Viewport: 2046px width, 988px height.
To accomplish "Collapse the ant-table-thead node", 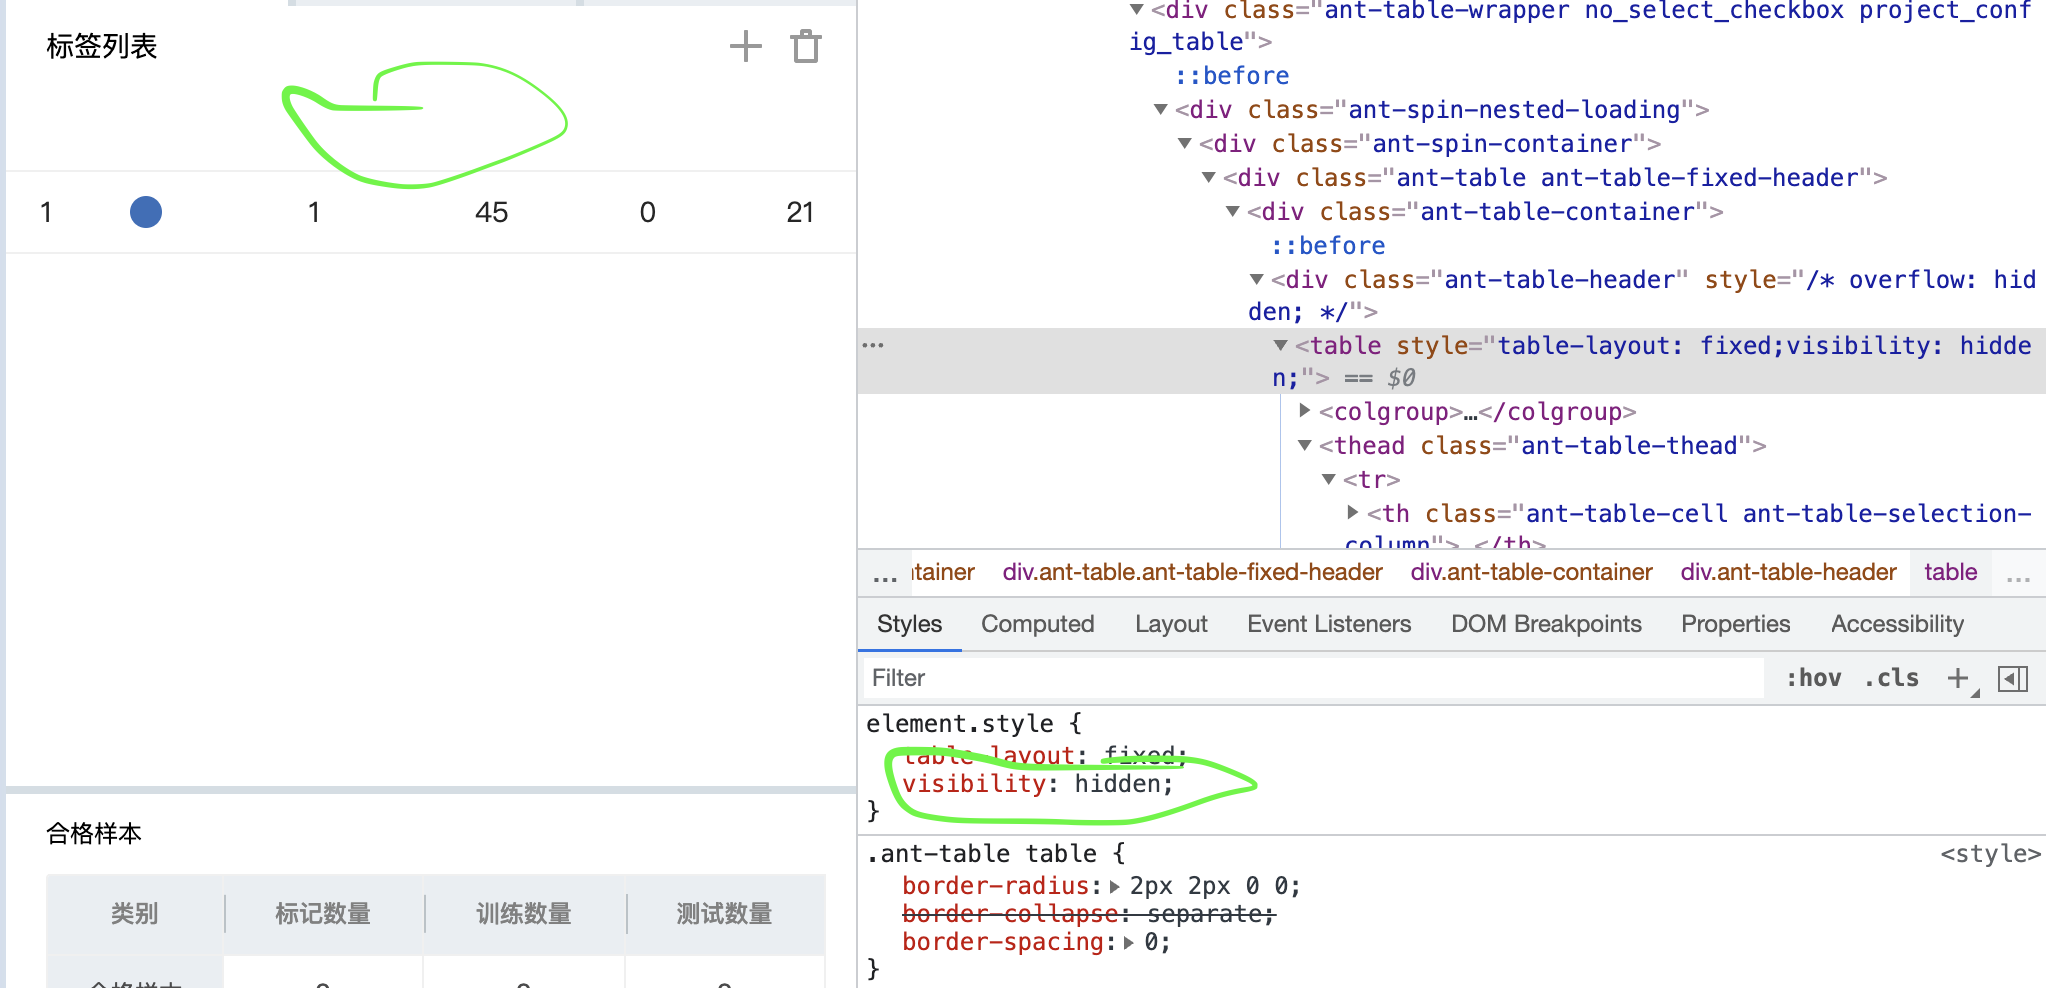I will coord(1303,445).
